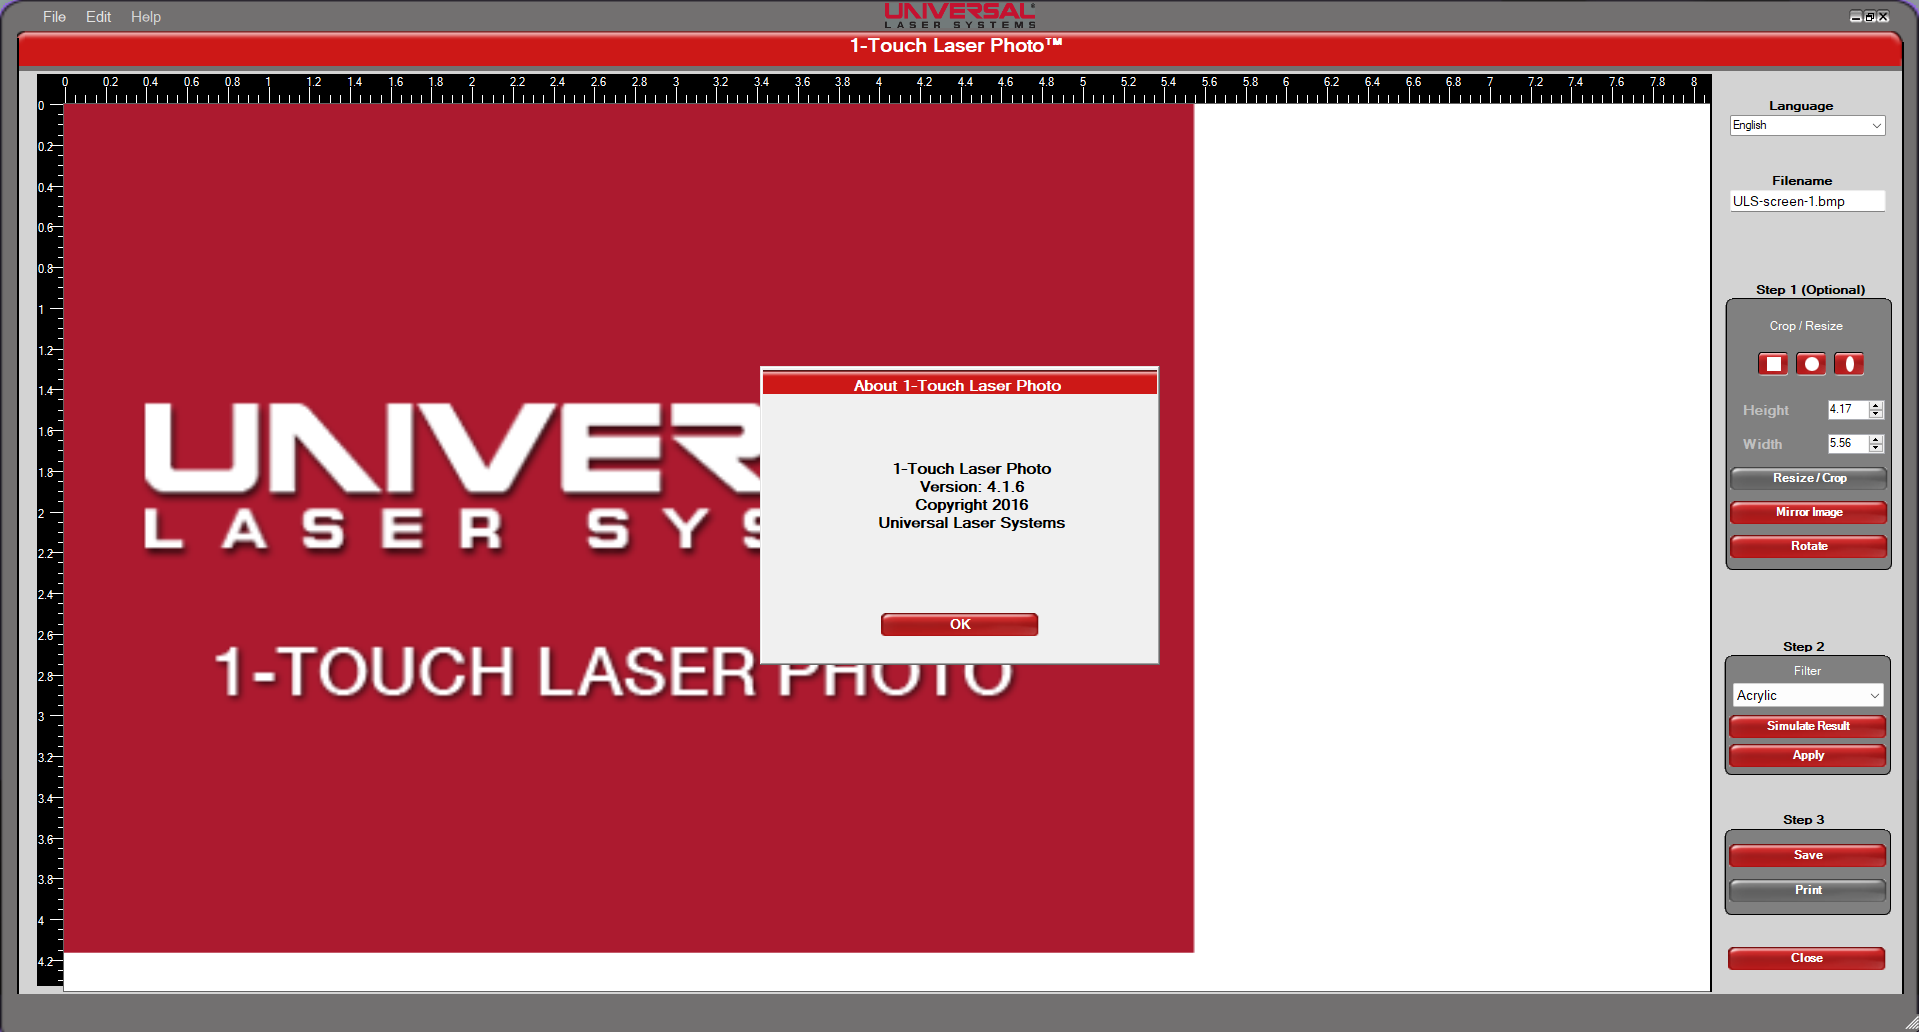Click the Crop / Resize label
Image resolution: width=1919 pixels, height=1032 pixels.
click(x=1806, y=326)
